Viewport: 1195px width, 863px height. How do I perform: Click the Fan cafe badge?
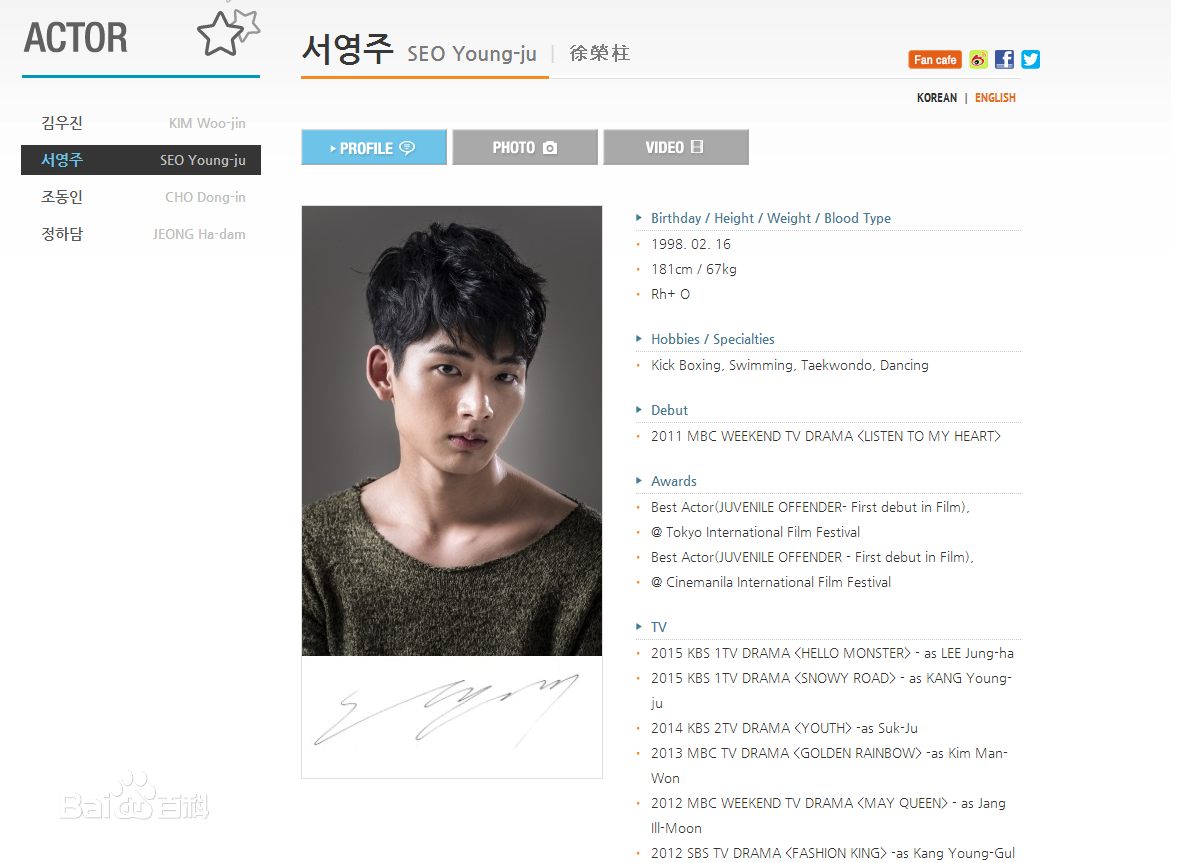point(935,59)
